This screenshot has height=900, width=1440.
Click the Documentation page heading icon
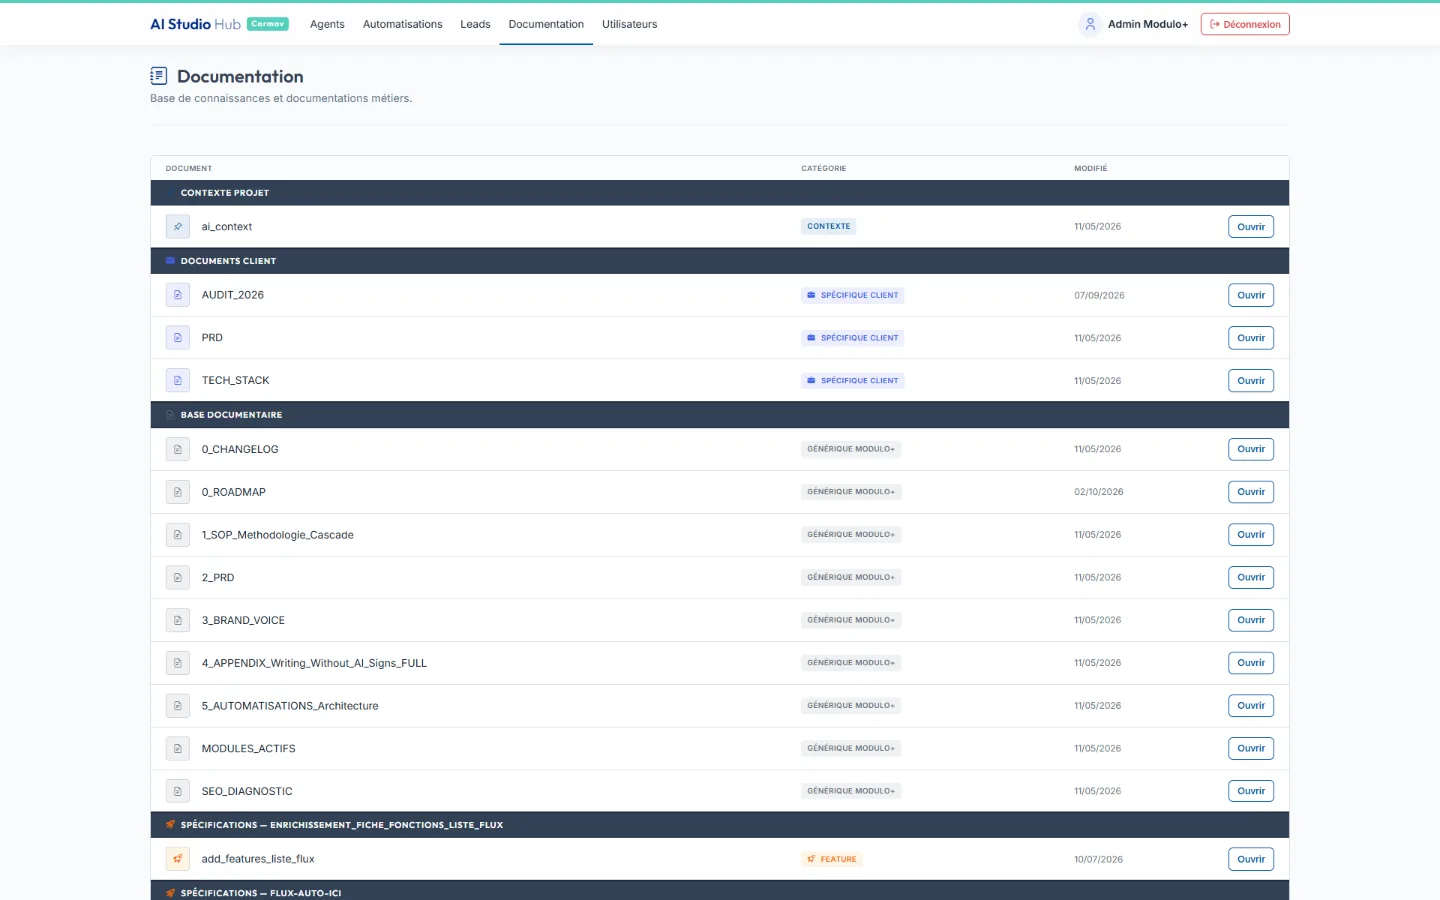tap(158, 76)
